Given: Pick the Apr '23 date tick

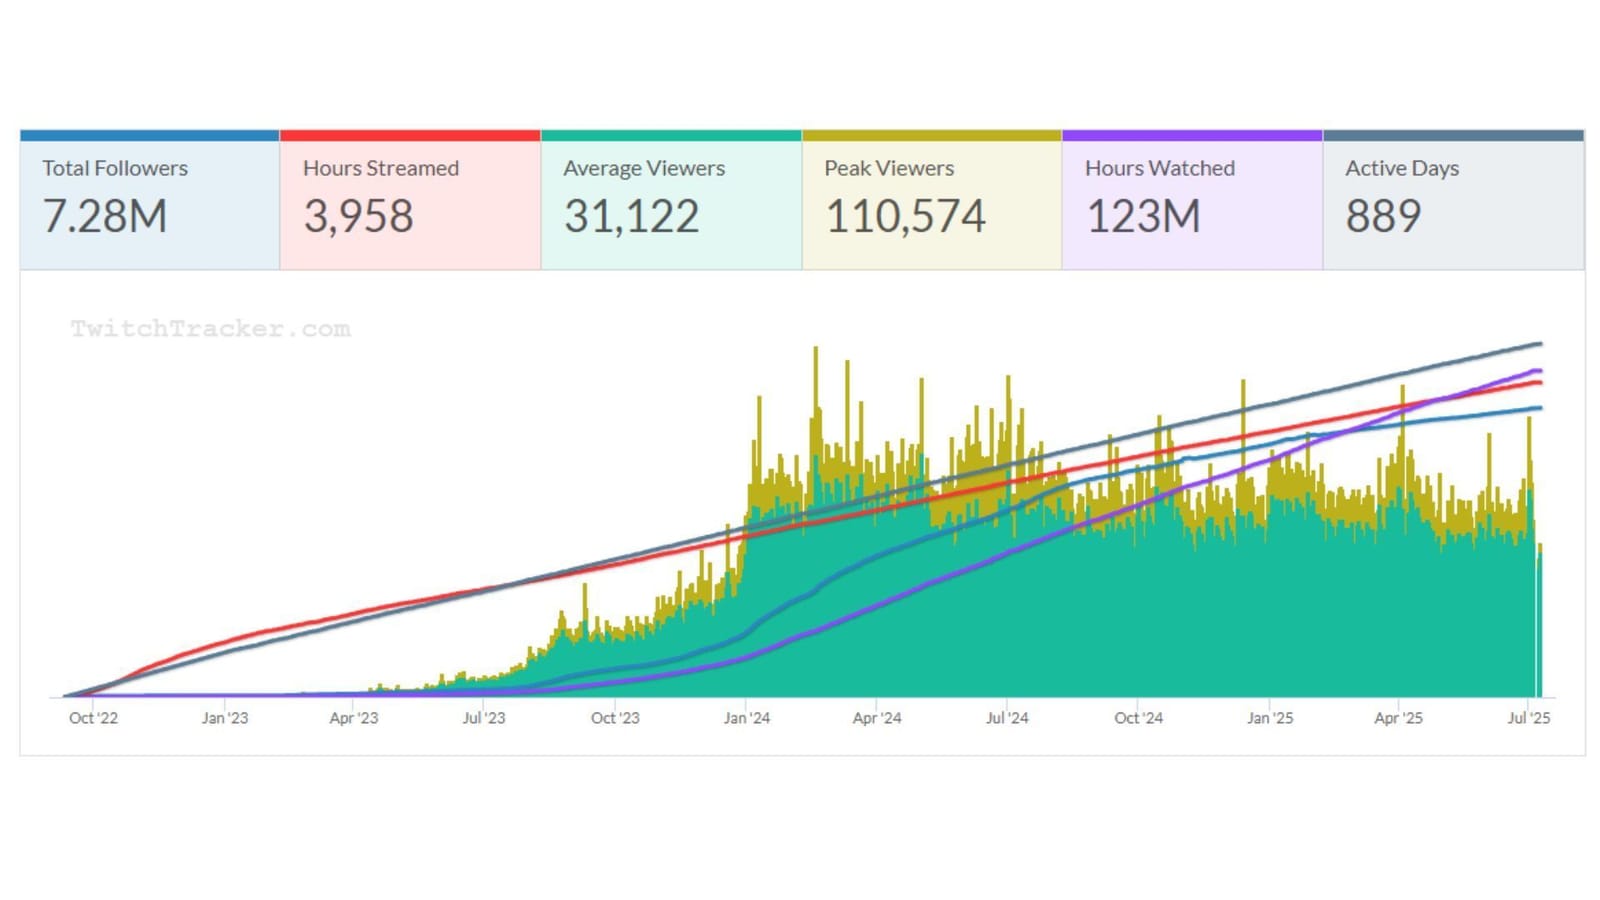Looking at the screenshot, I should [354, 718].
